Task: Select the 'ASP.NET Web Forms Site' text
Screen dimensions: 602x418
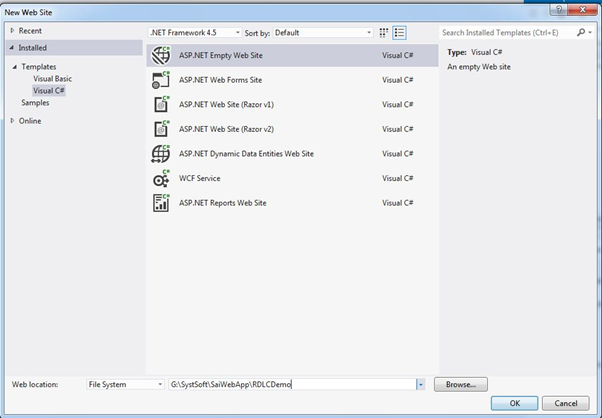Action: pyautogui.click(x=220, y=80)
